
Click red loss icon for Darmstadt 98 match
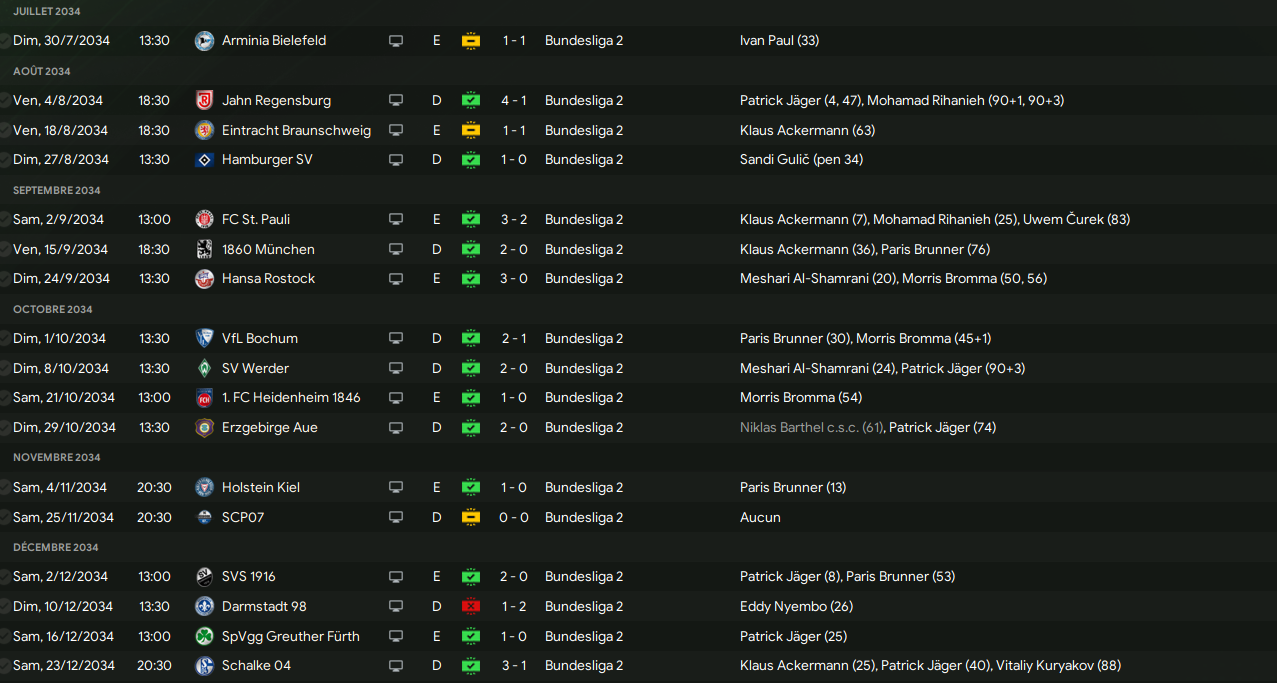point(470,607)
